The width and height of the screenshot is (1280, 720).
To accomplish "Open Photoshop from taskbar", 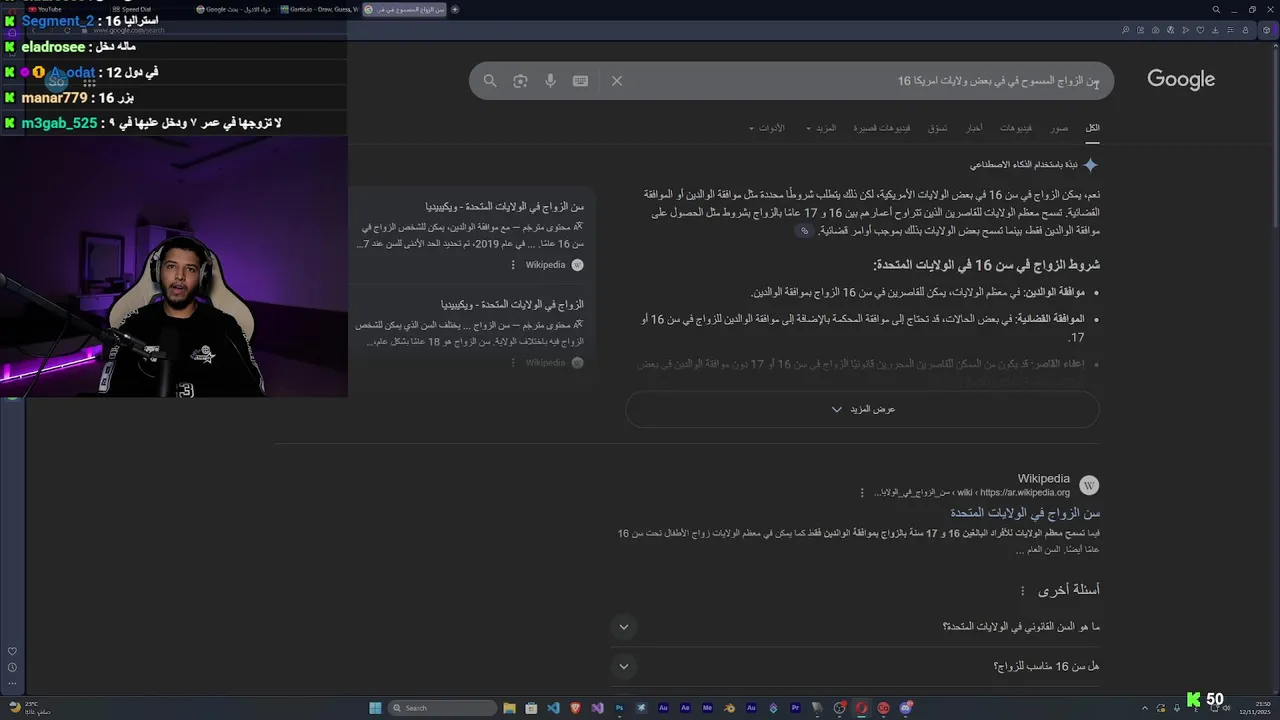I will 619,708.
